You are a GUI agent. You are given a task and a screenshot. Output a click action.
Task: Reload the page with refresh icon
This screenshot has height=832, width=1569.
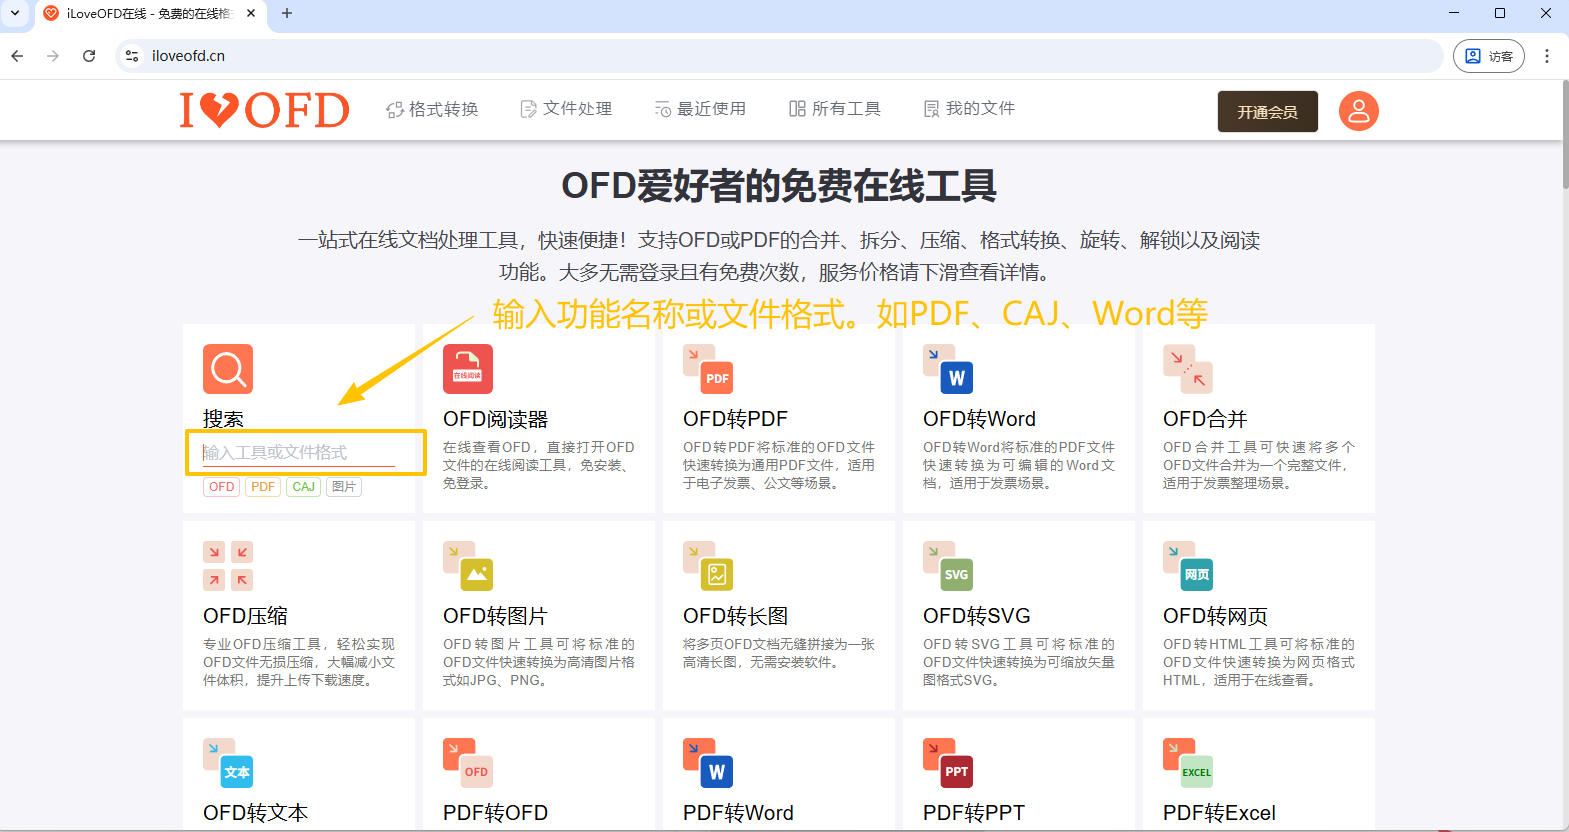click(x=89, y=56)
